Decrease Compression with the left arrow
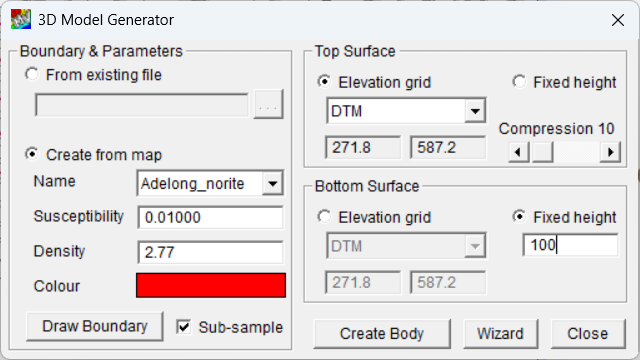Screen dimensions: 640x360 point(519,152)
